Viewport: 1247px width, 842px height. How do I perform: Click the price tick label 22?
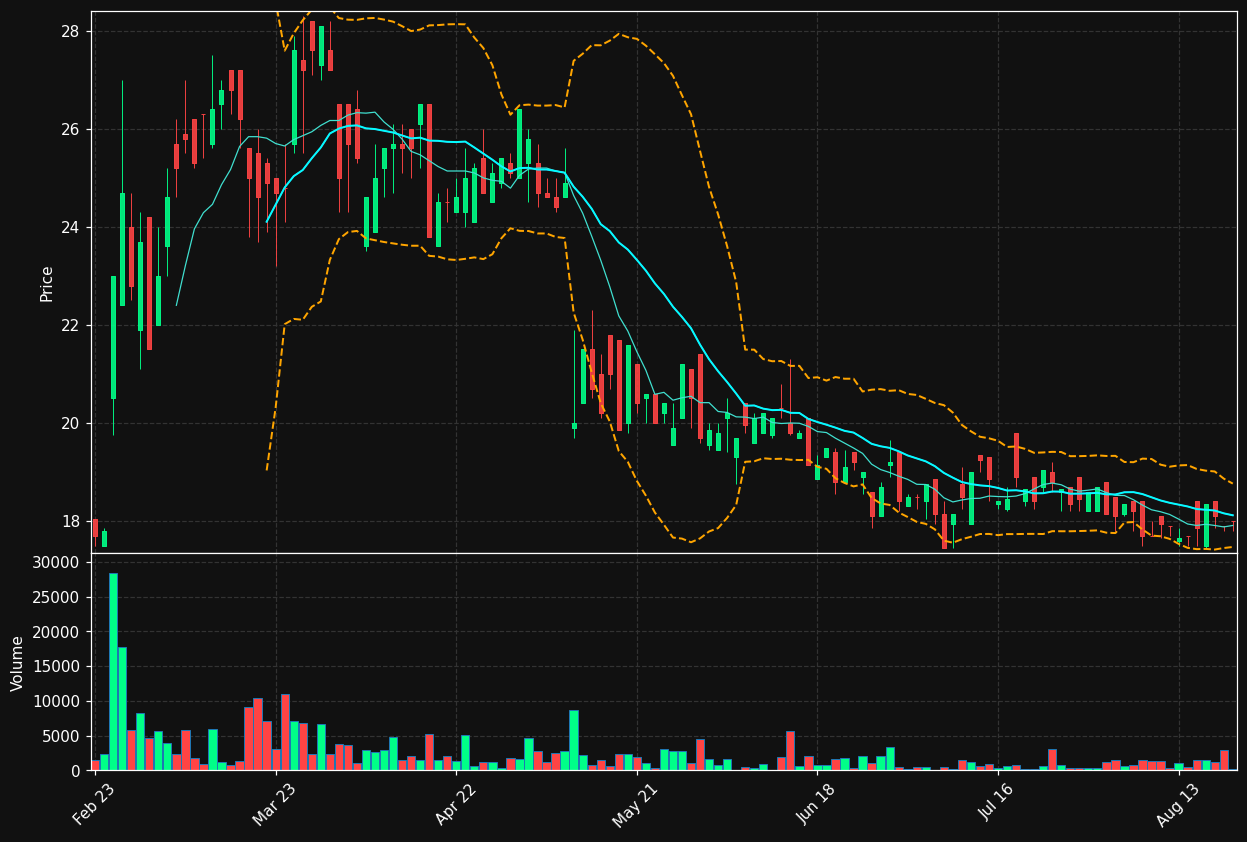(x=70, y=326)
